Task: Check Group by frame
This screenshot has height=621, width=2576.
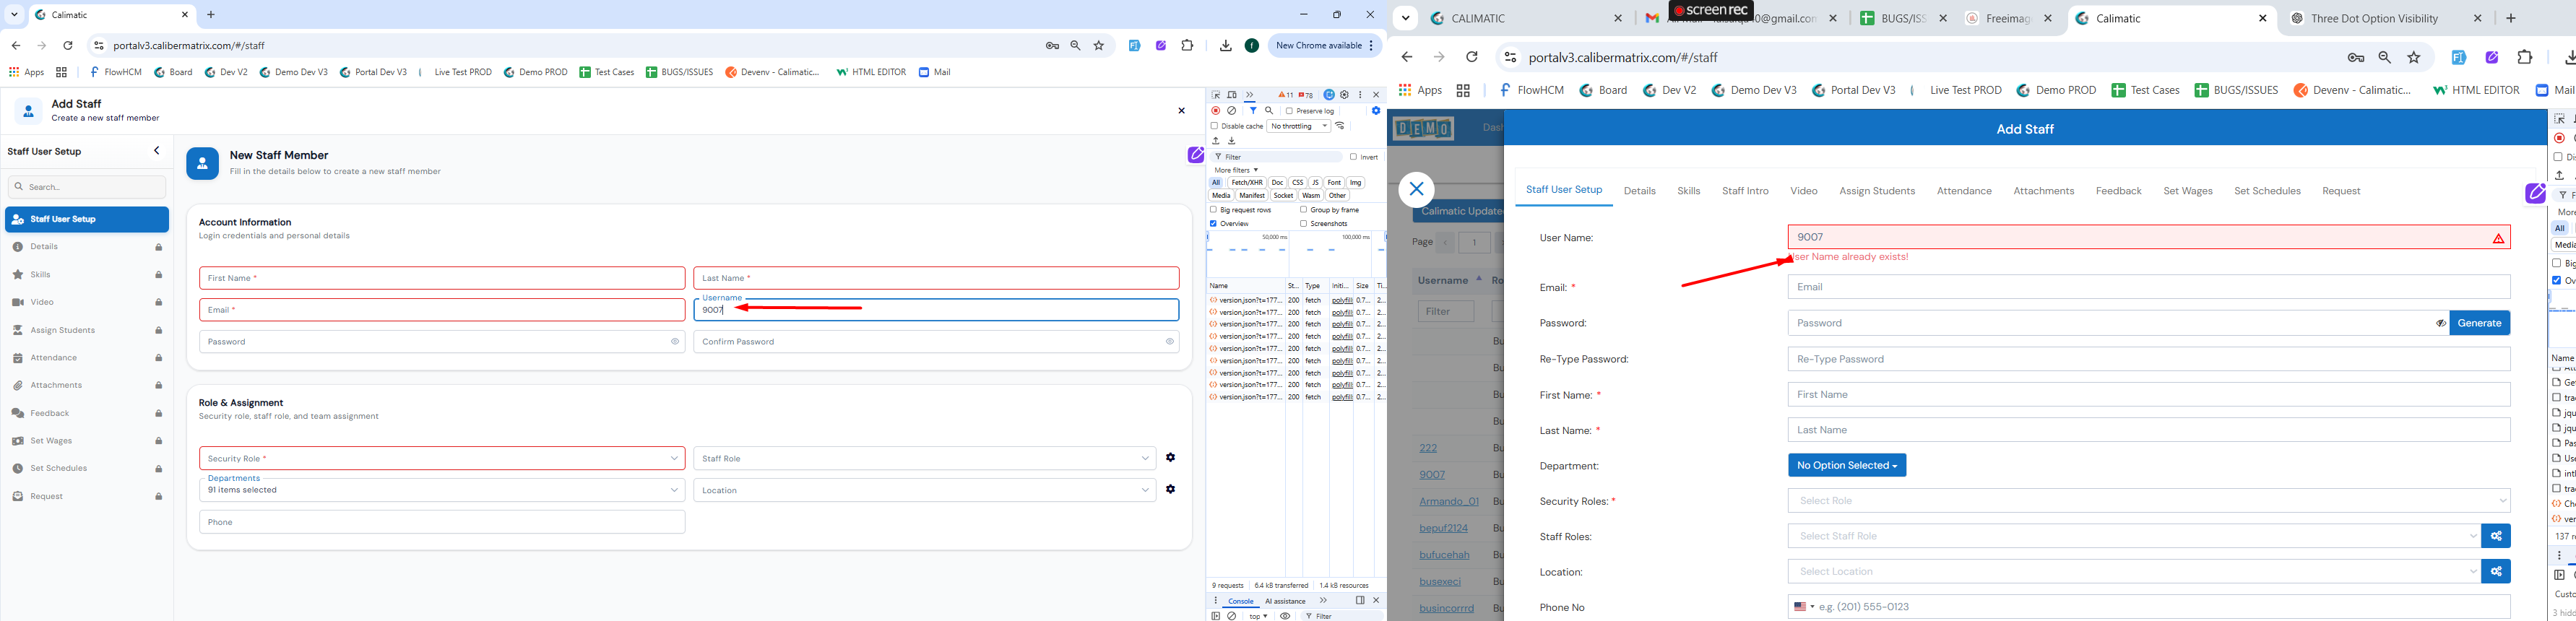Action: (1304, 210)
